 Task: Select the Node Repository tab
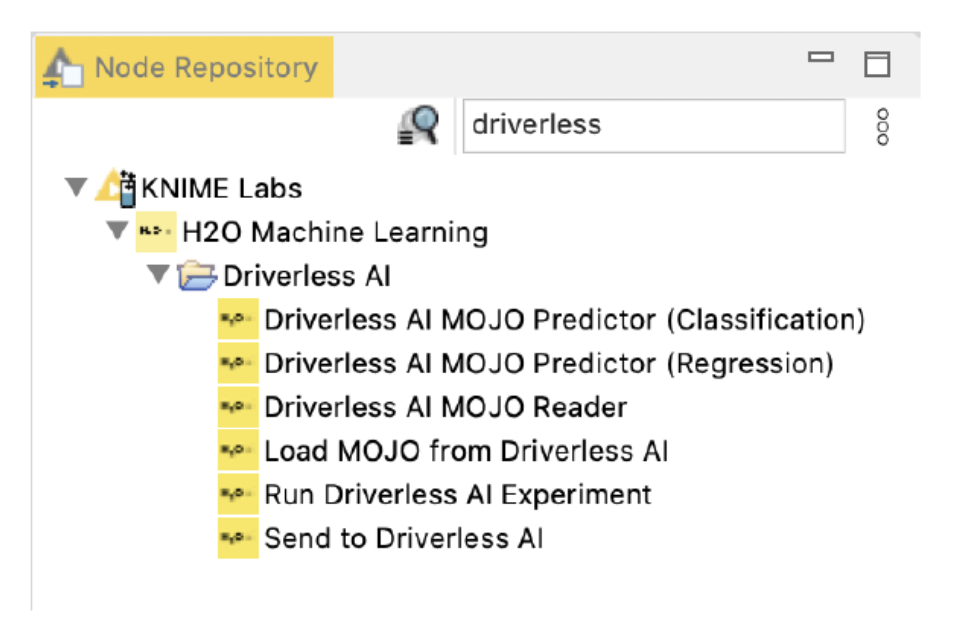coord(185,68)
